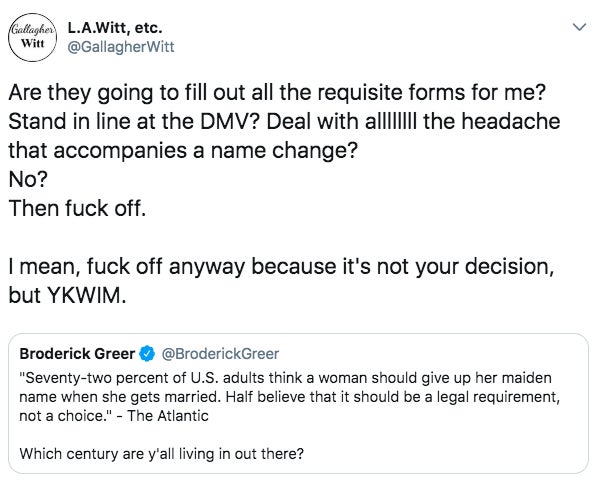The image size is (597, 489).
Task: Click the 'The Atlantic' attribution text
Action: tap(168, 416)
